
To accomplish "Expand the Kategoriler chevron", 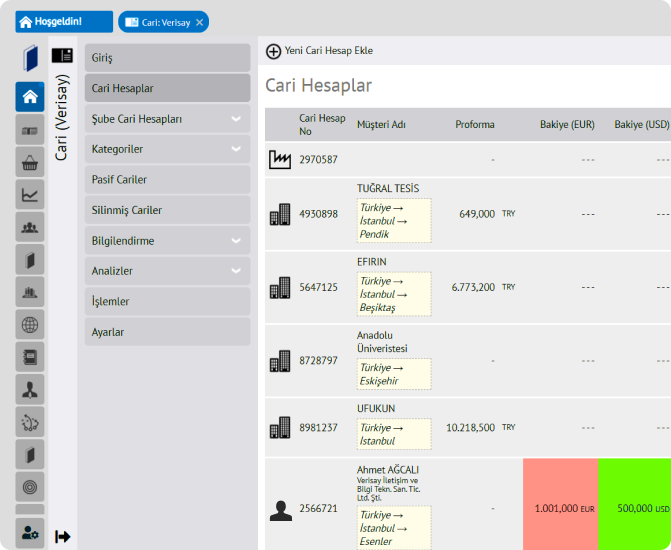I will (x=236, y=149).
